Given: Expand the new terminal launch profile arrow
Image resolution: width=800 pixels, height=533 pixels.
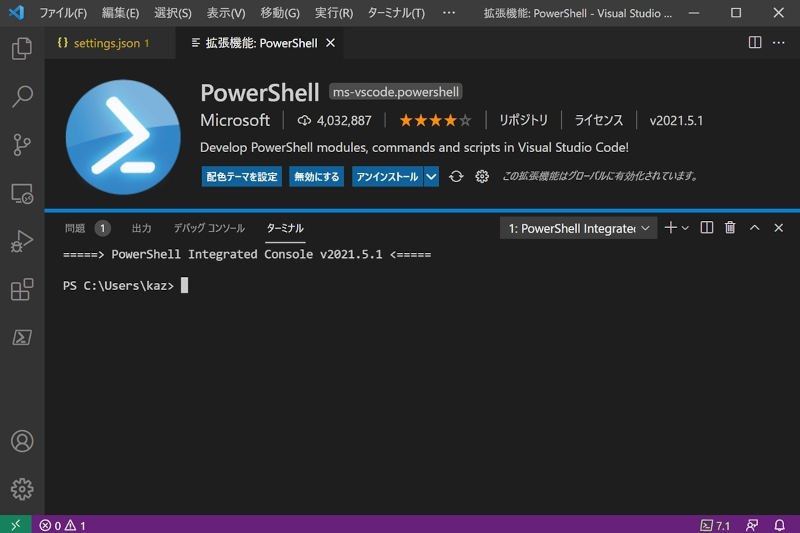Looking at the screenshot, I should (685, 228).
